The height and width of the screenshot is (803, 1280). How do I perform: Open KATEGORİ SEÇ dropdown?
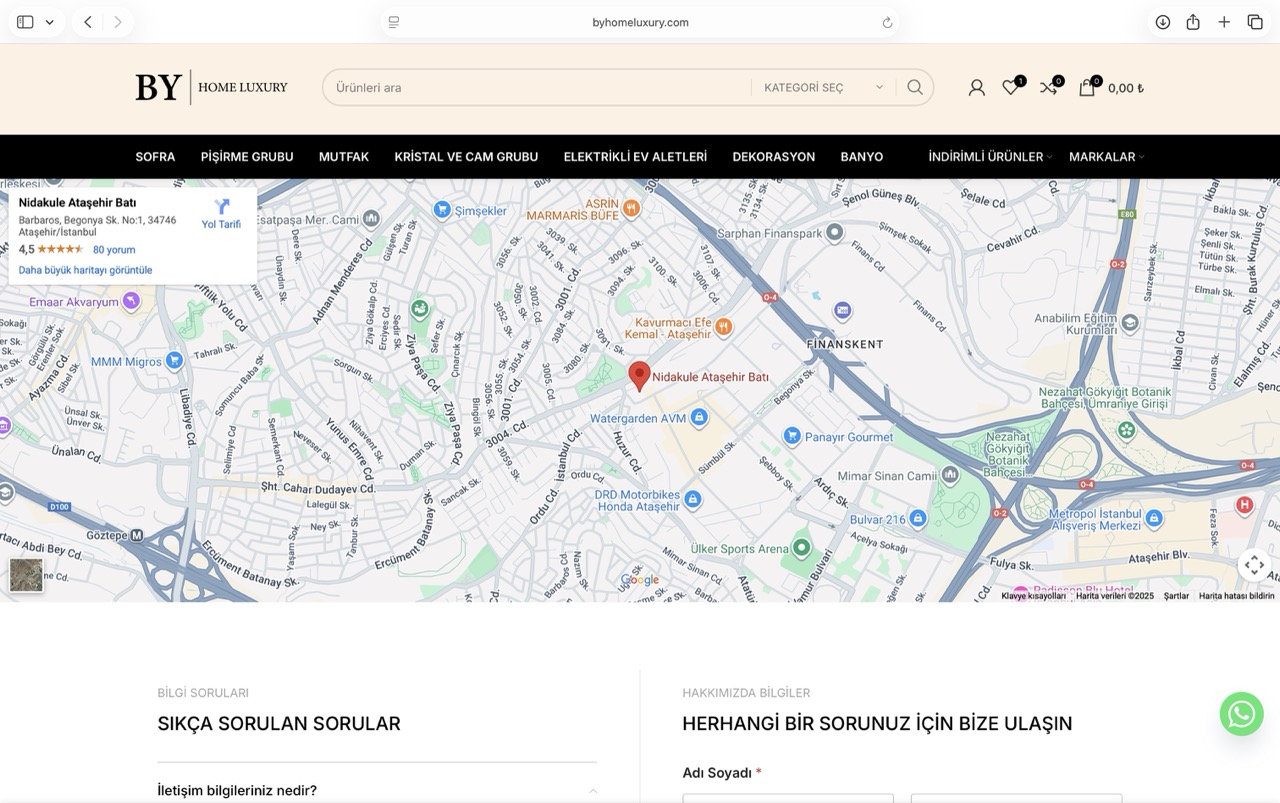coord(823,88)
